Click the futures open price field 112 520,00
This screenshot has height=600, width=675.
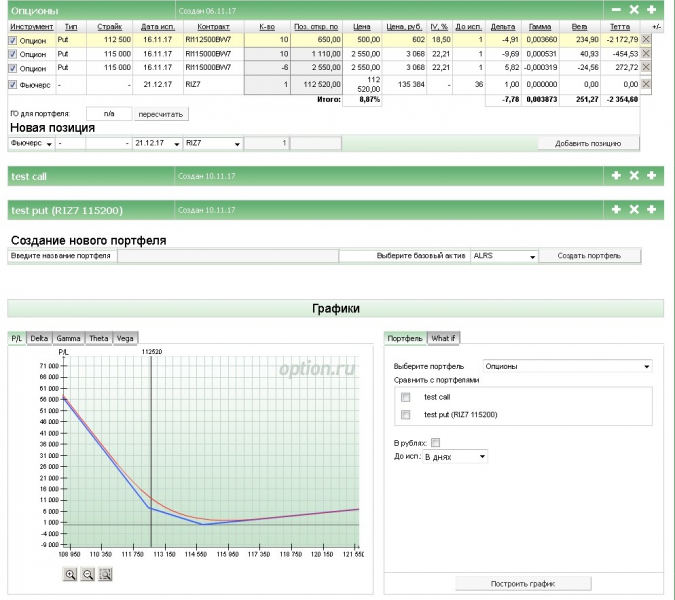(316, 84)
